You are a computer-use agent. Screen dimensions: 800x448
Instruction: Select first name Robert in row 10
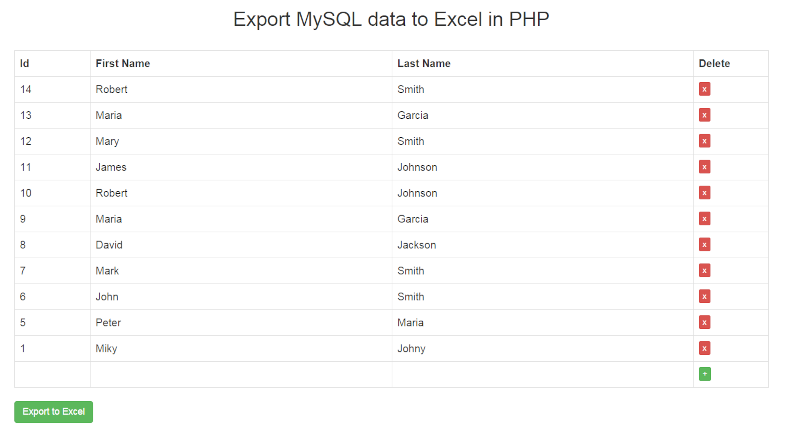pos(111,193)
